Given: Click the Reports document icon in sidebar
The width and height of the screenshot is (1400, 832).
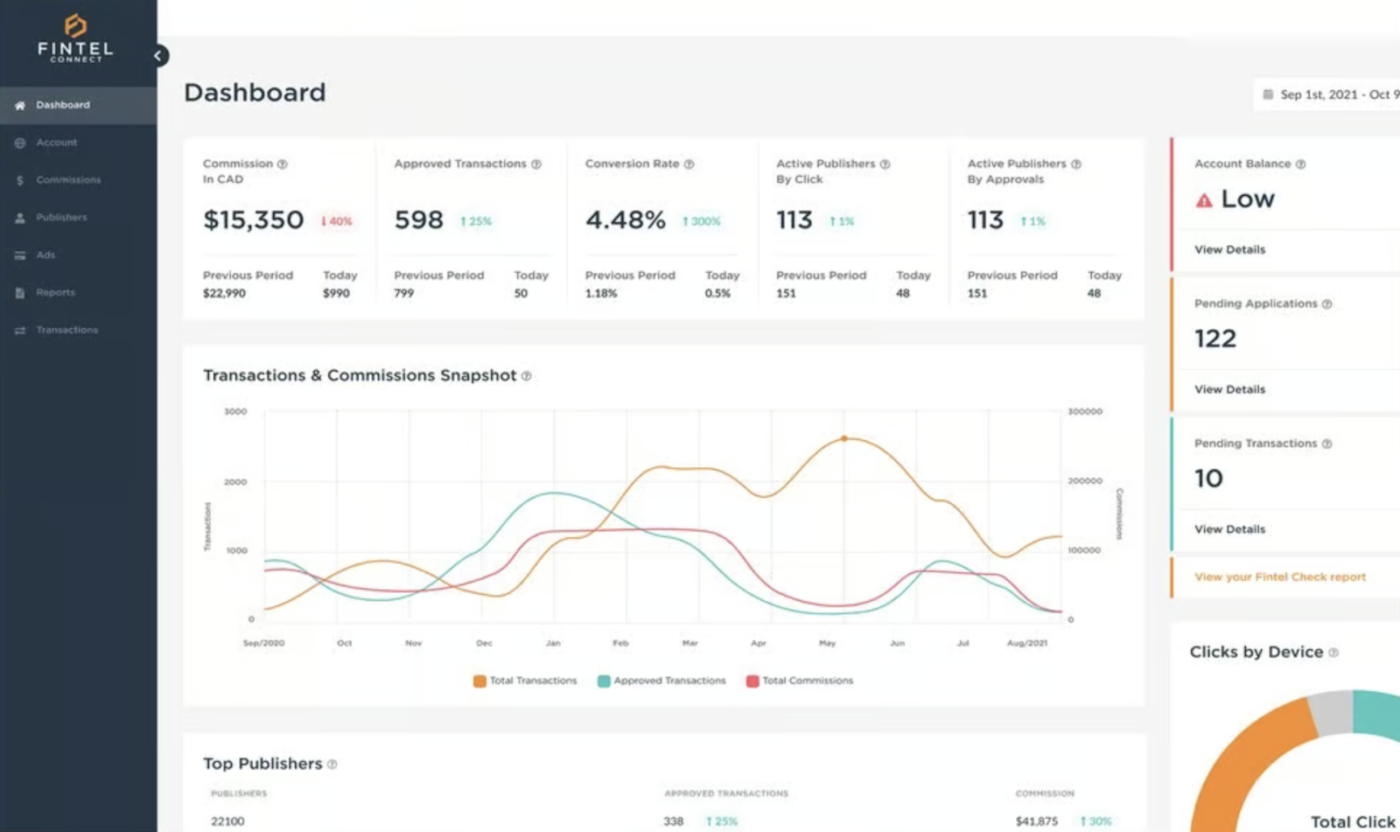Looking at the screenshot, I should (20, 293).
